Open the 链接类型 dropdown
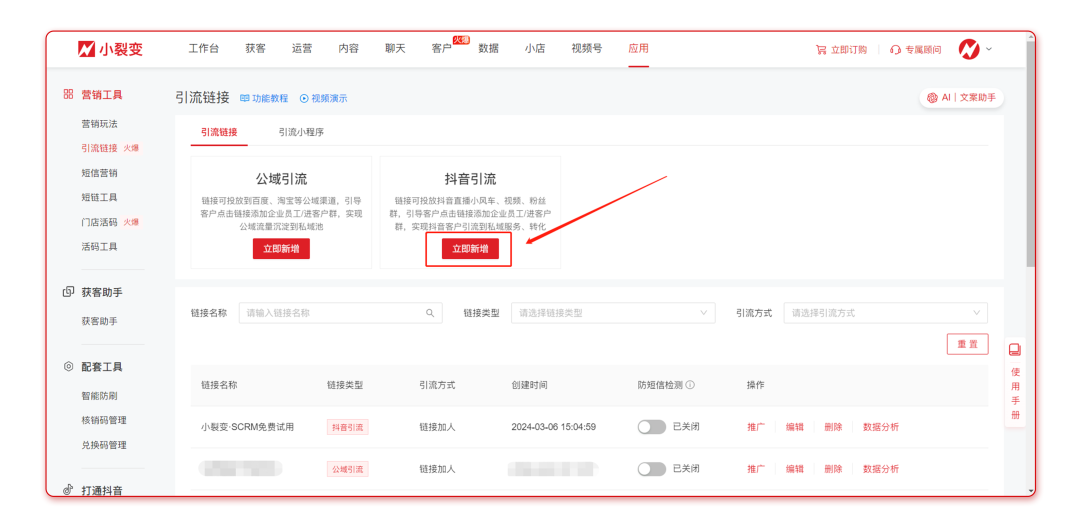 (x=613, y=313)
